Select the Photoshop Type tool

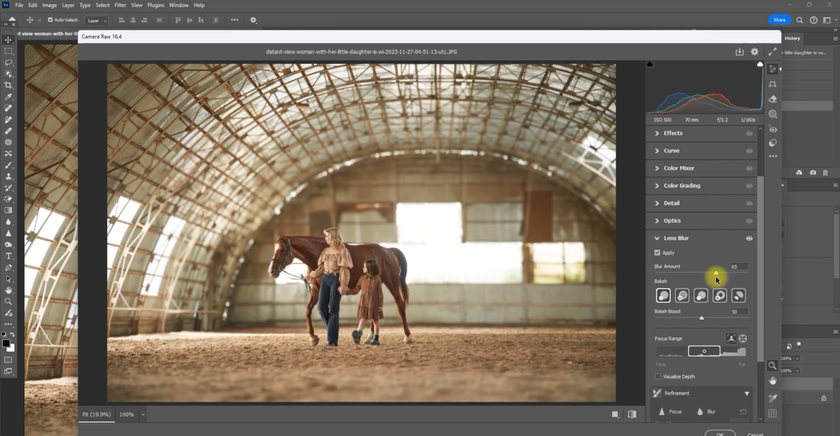pyautogui.click(x=9, y=256)
